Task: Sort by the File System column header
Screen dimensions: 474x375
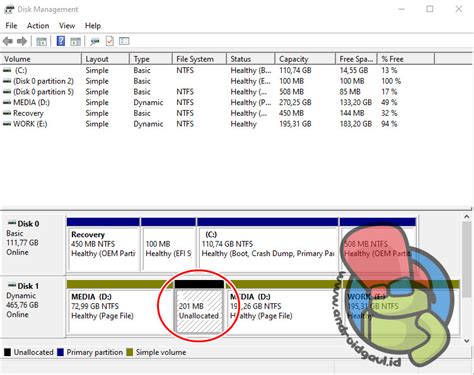Action: tap(199, 59)
